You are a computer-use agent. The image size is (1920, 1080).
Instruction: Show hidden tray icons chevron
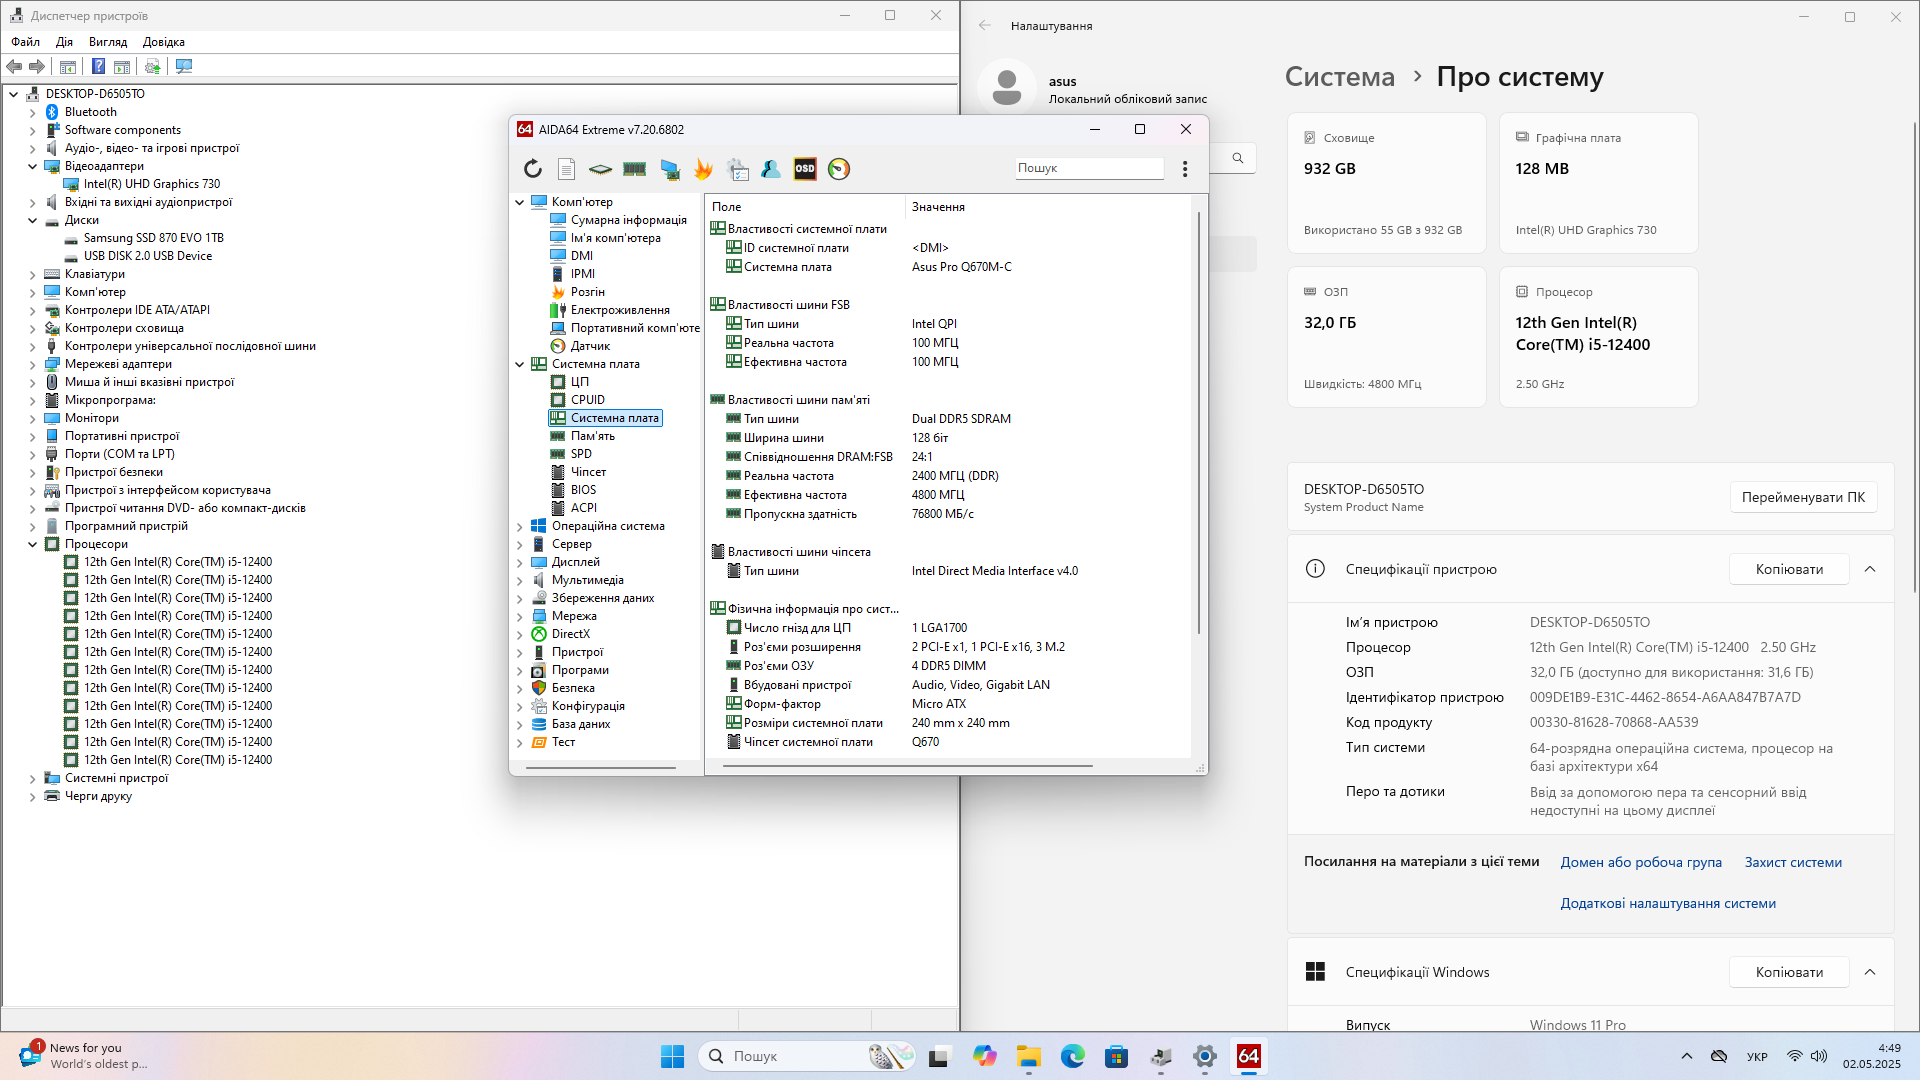pyautogui.click(x=1687, y=1056)
